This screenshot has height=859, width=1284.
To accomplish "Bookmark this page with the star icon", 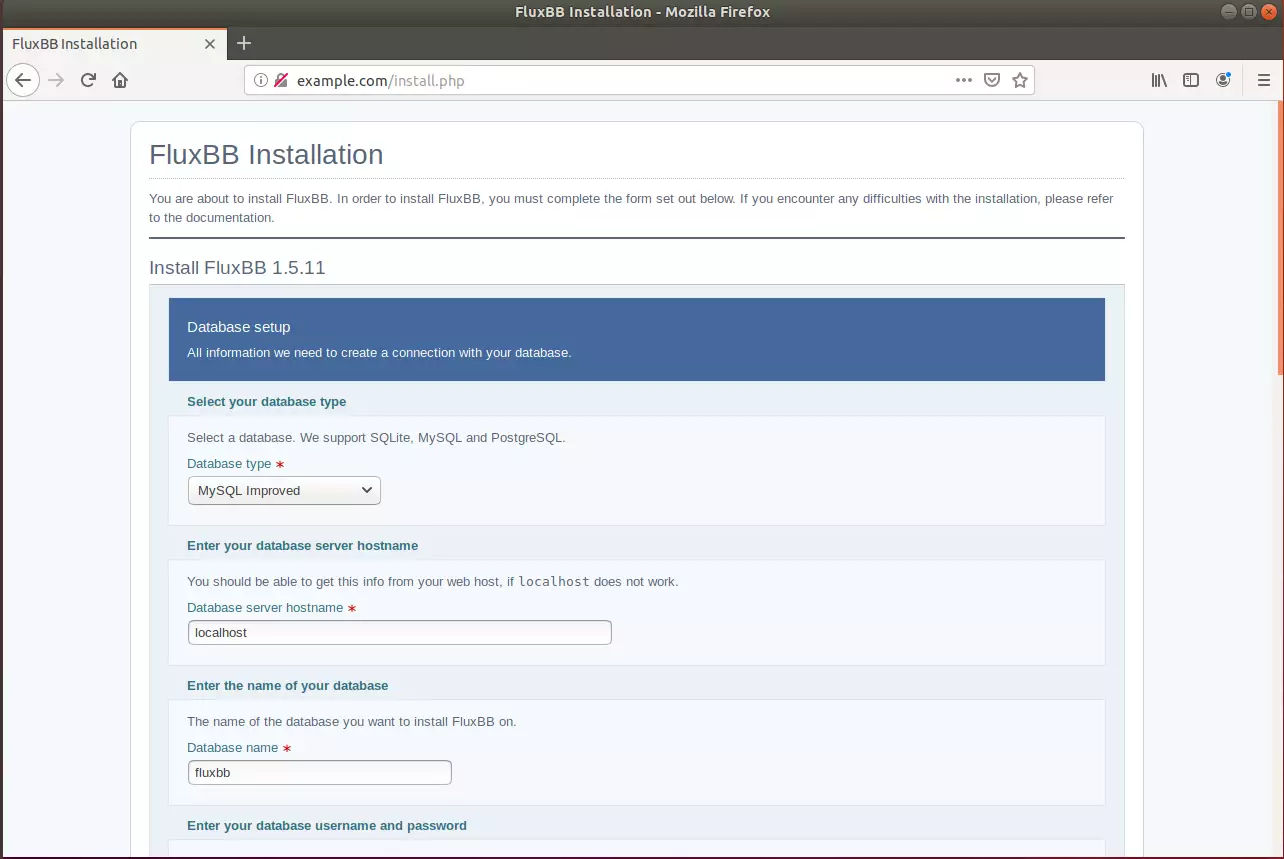I will coord(1020,80).
